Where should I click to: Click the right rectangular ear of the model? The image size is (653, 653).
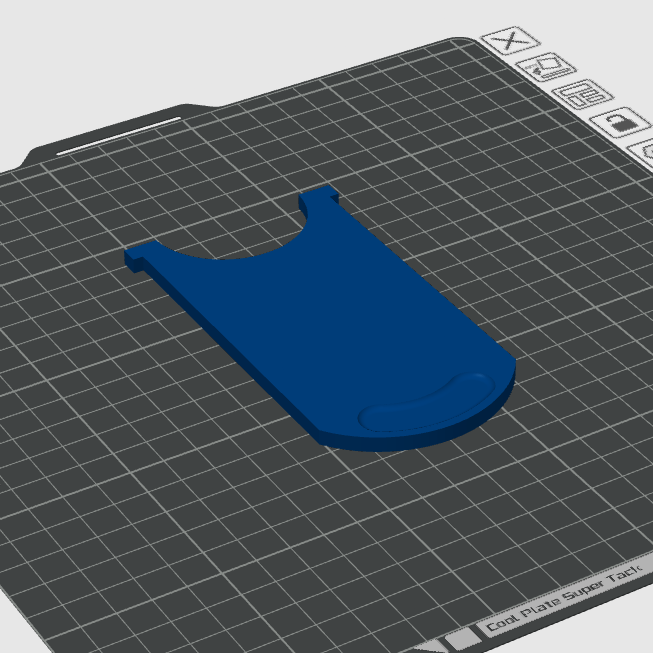tap(322, 199)
